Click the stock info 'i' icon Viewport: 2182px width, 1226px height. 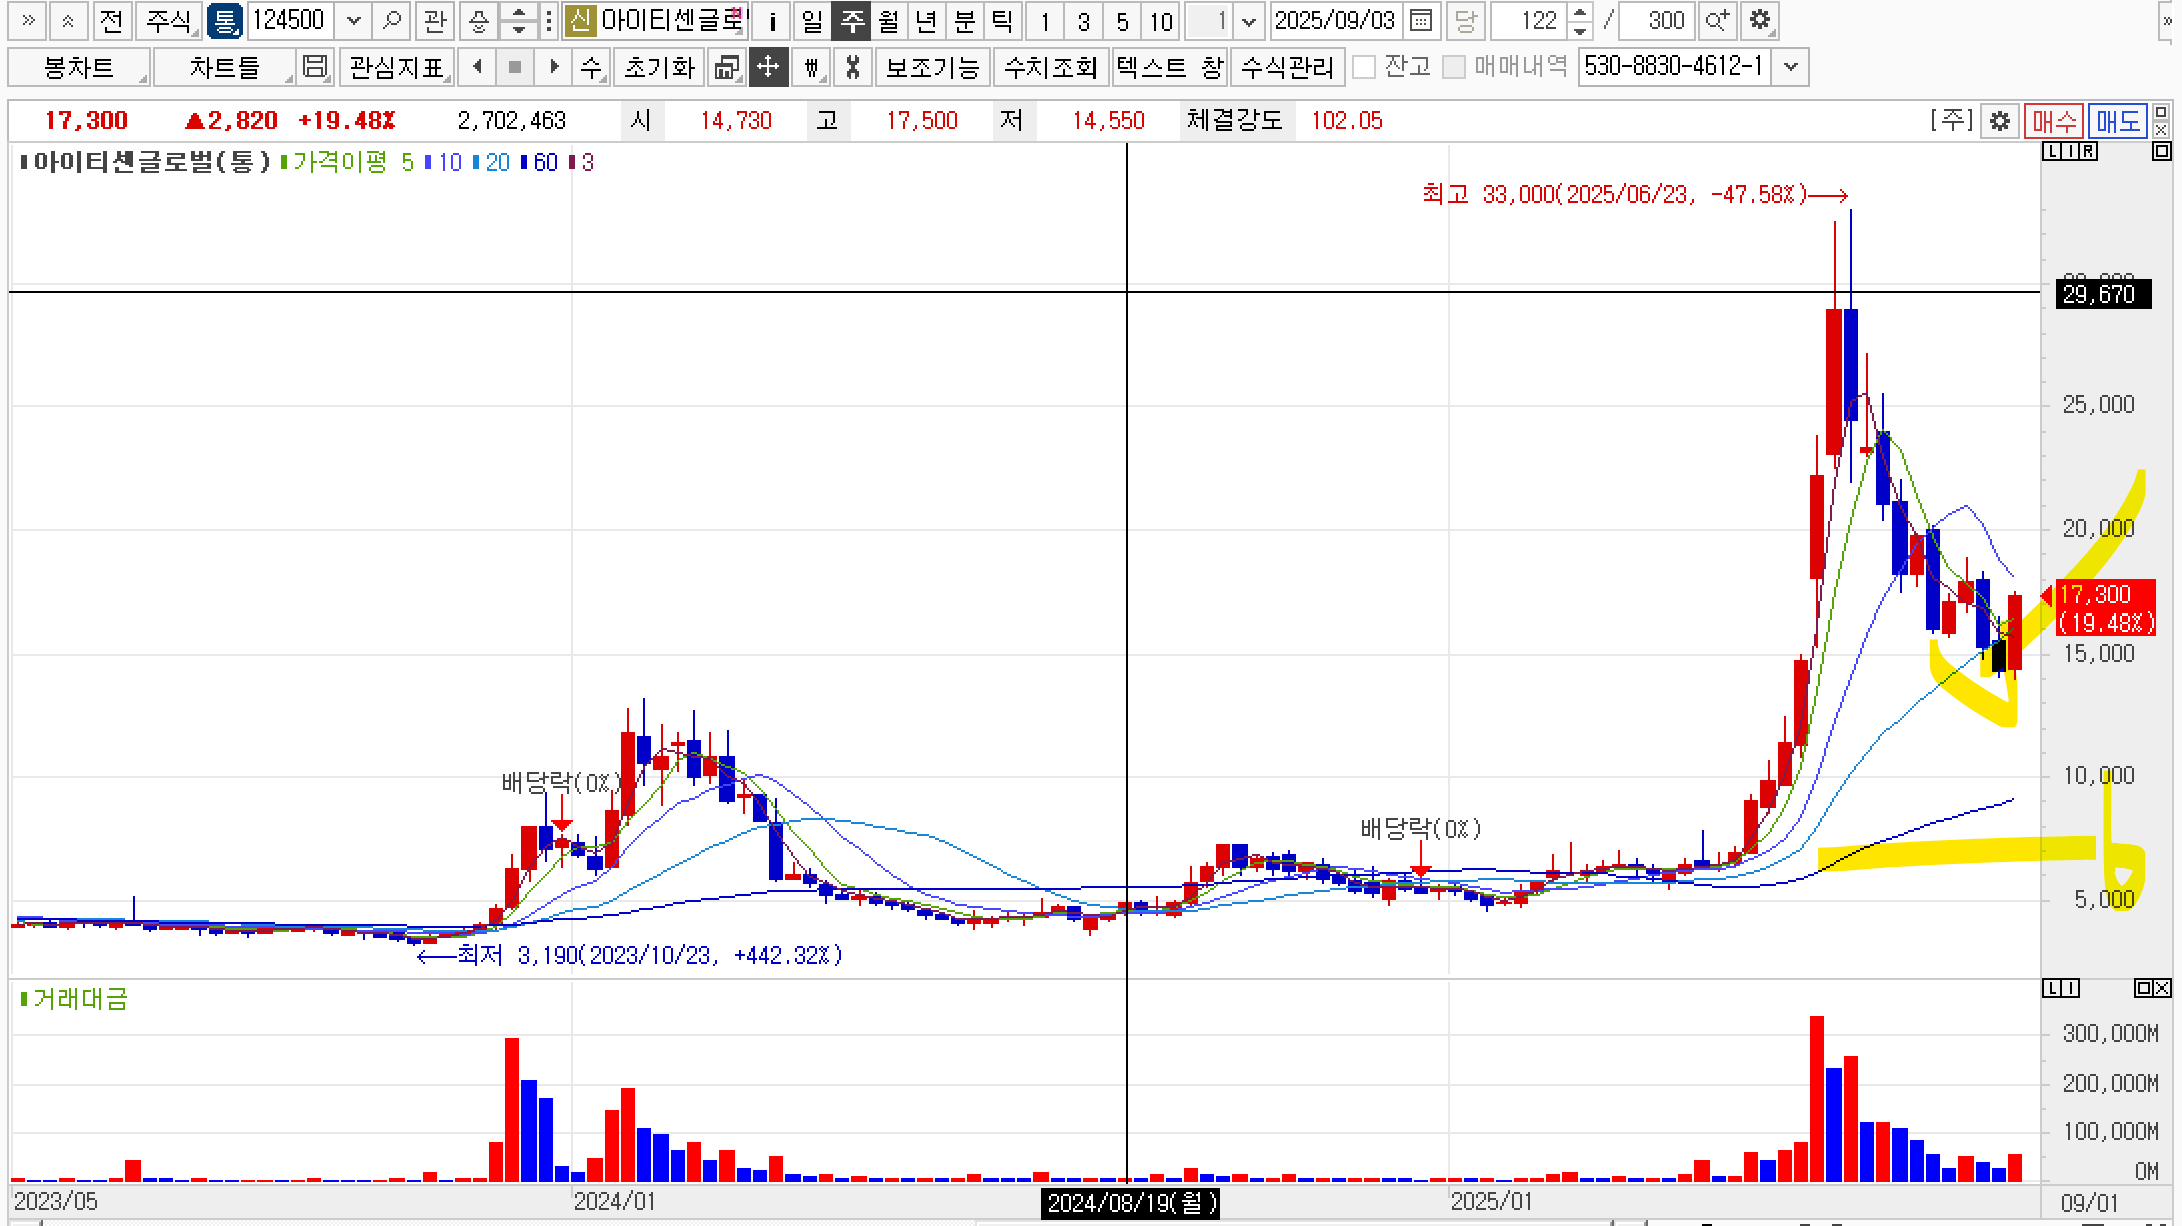pyautogui.click(x=772, y=20)
